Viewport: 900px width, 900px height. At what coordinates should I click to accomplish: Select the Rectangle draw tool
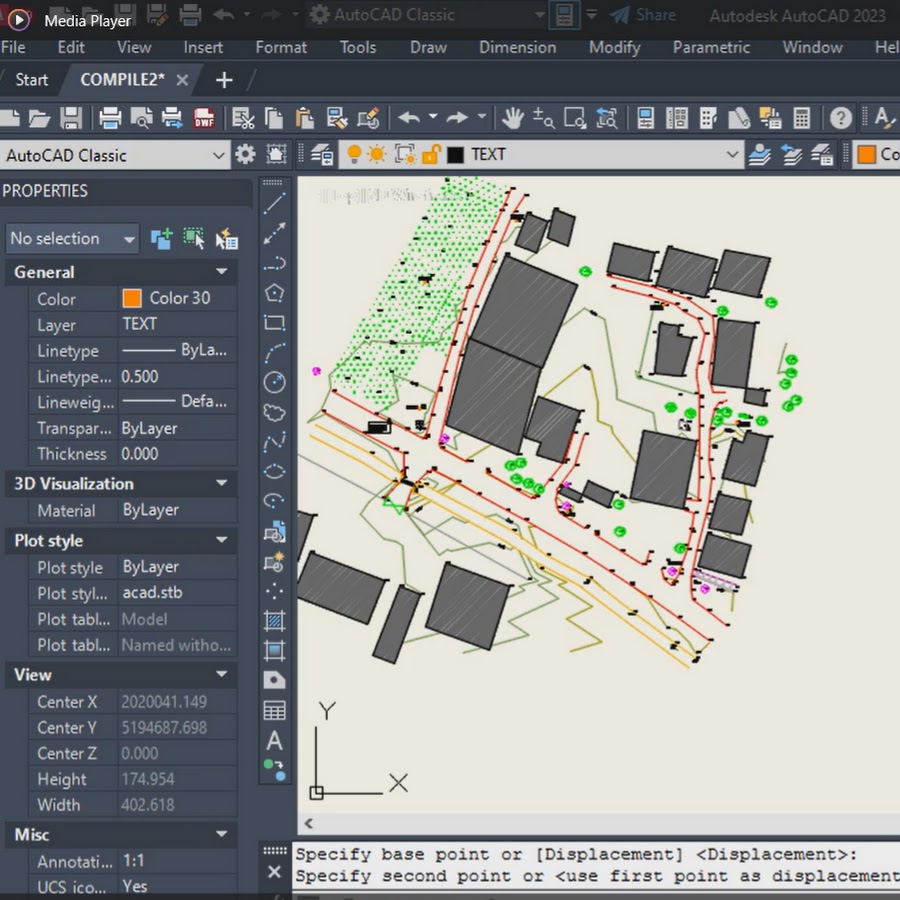point(274,323)
